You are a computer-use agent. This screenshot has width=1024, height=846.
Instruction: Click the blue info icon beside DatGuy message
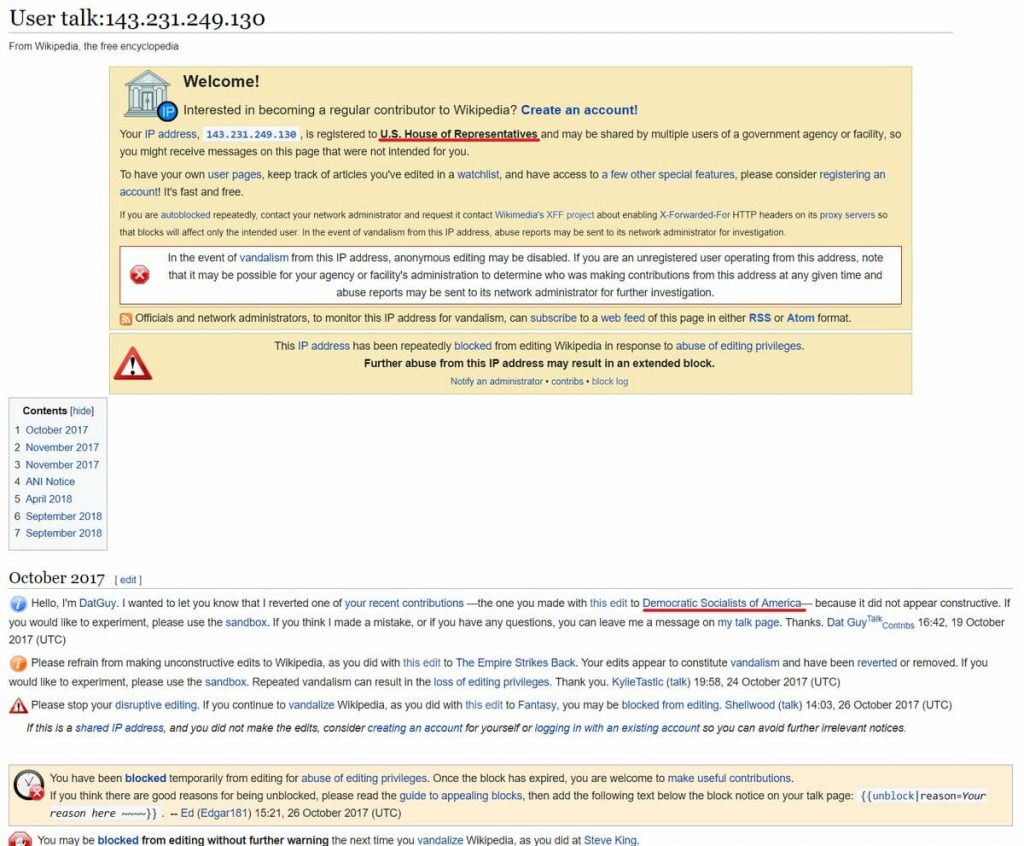[x=18, y=604]
